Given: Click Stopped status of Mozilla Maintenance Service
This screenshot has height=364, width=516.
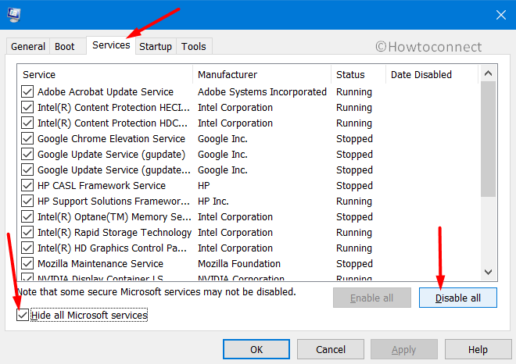Looking at the screenshot, I should tap(354, 264).
